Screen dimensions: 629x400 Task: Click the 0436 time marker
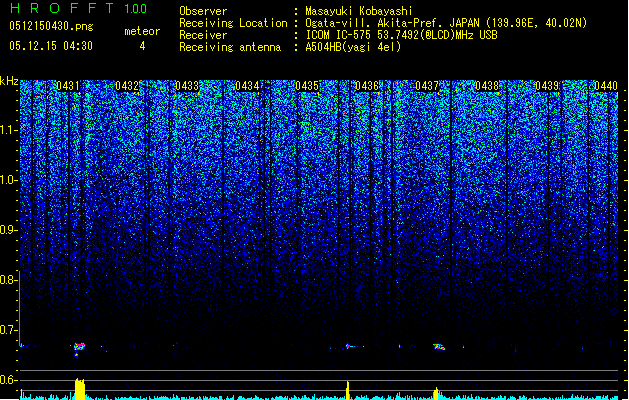(367, 86)
